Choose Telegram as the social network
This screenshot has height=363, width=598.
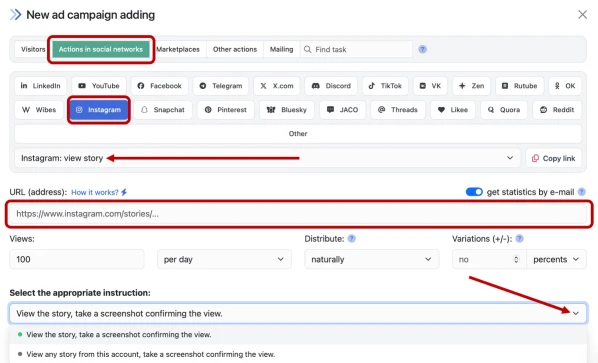pos(221,86)
